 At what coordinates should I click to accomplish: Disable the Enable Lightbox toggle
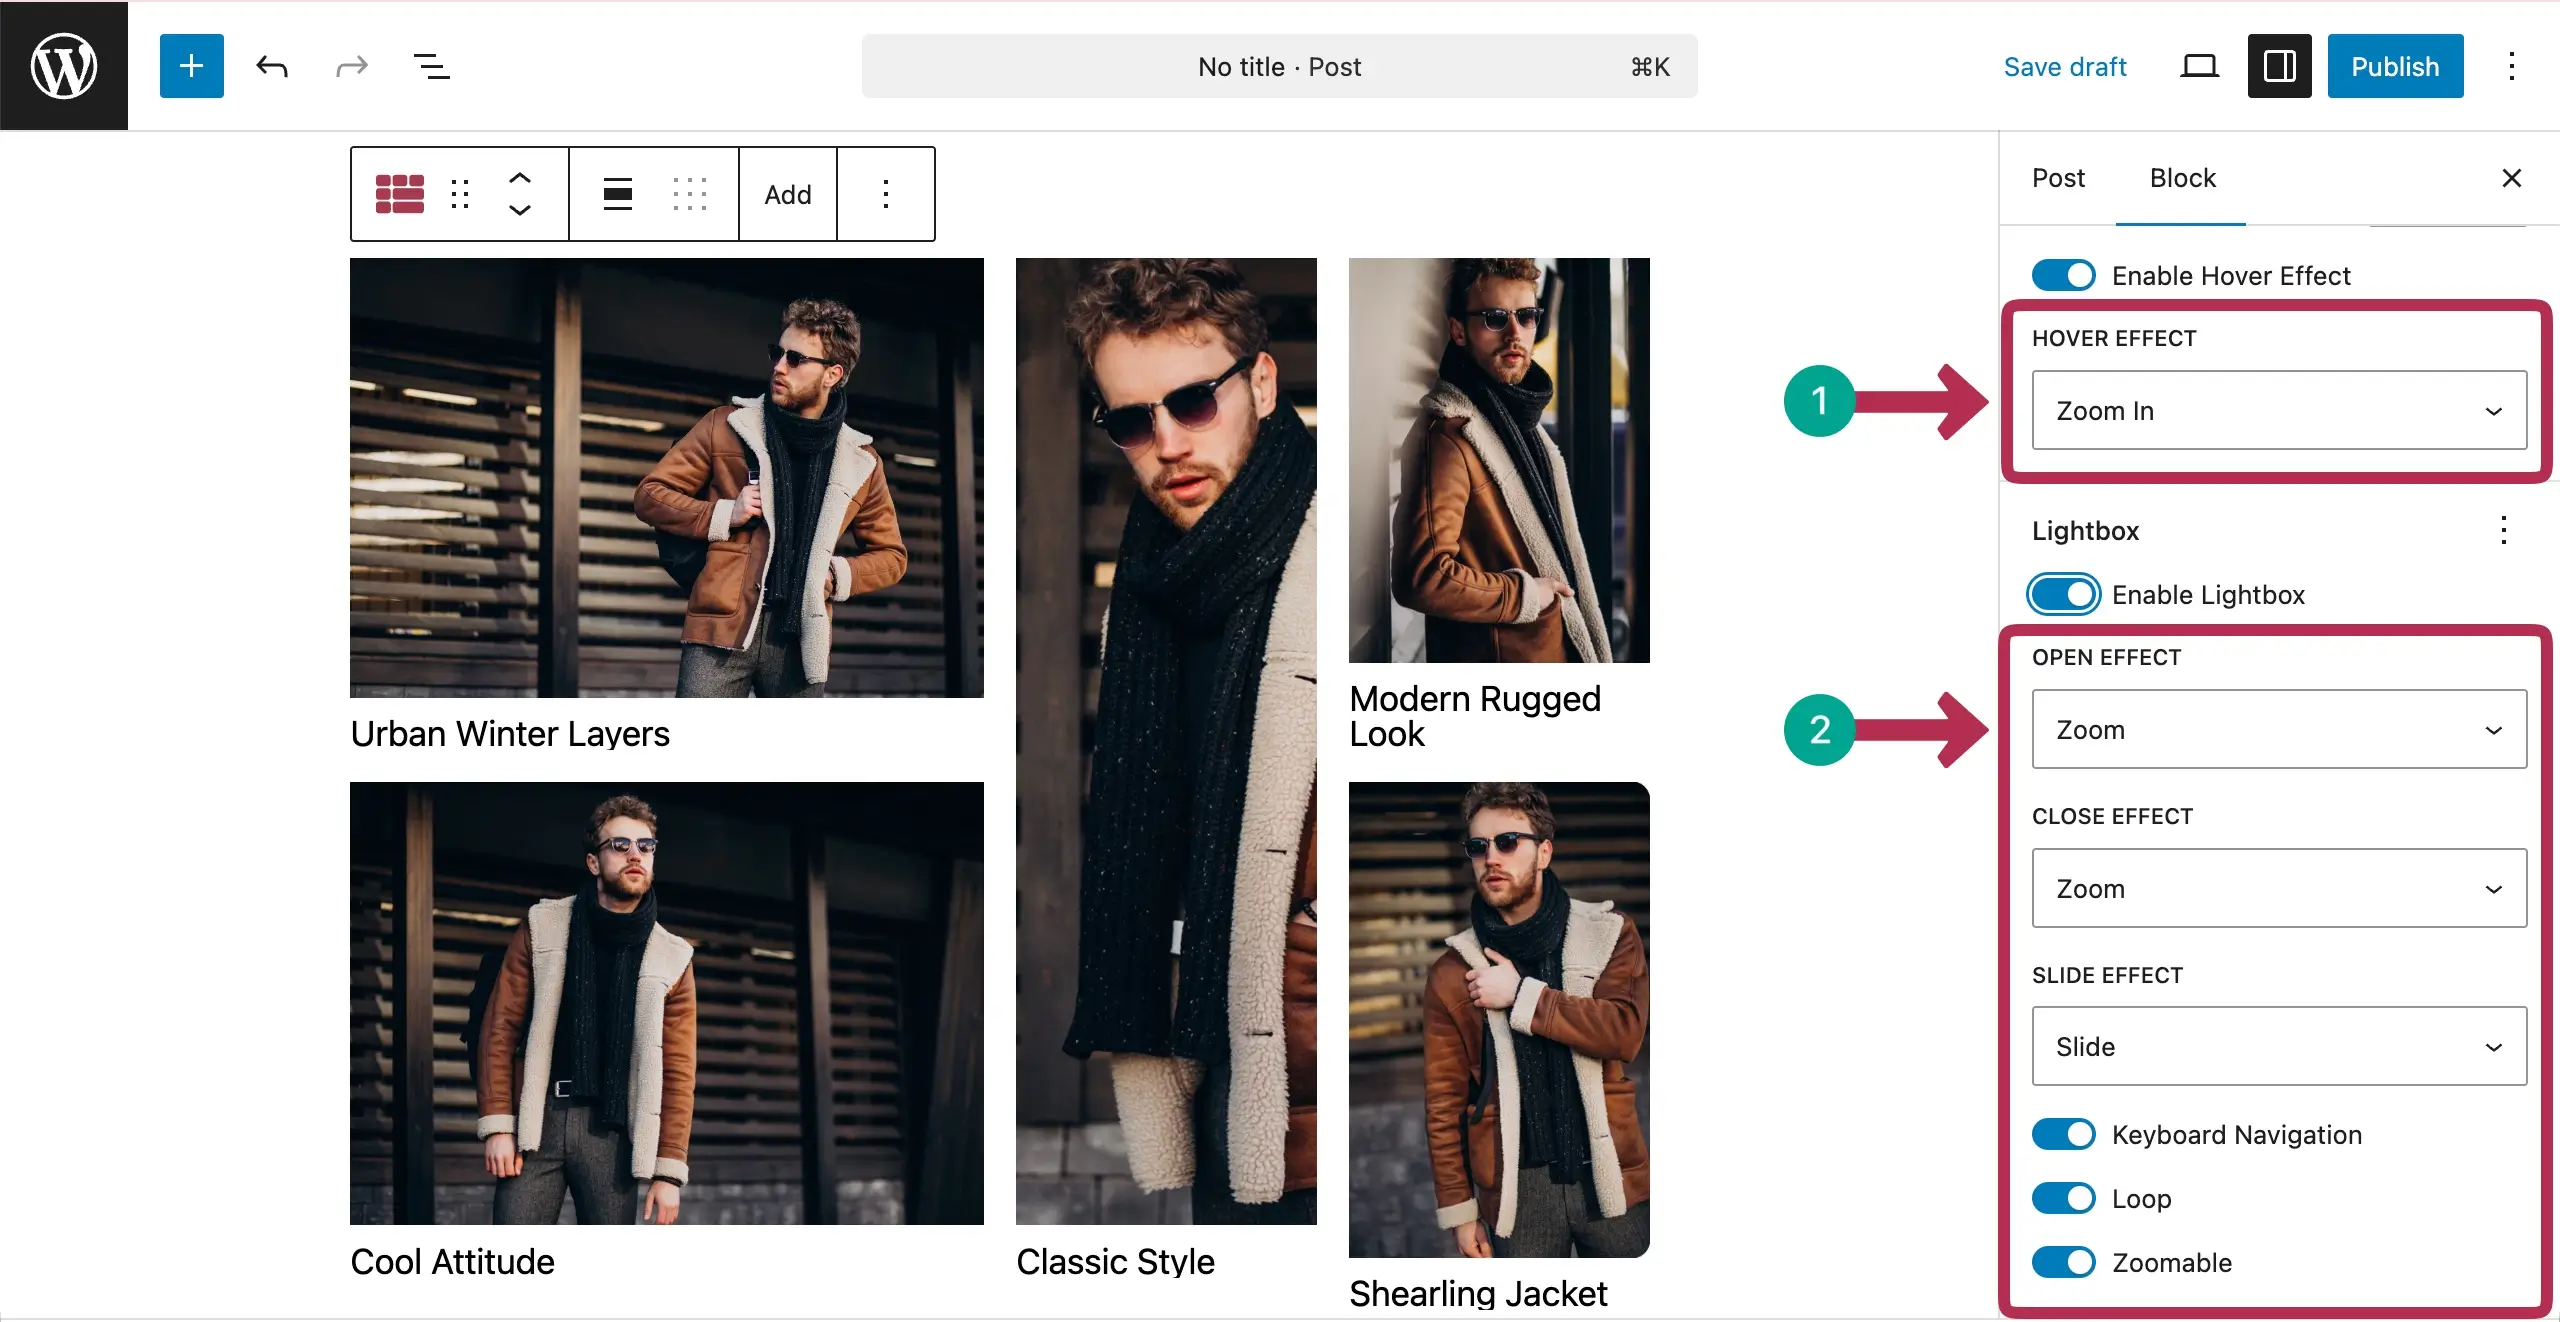click(x=2063, y=594)
